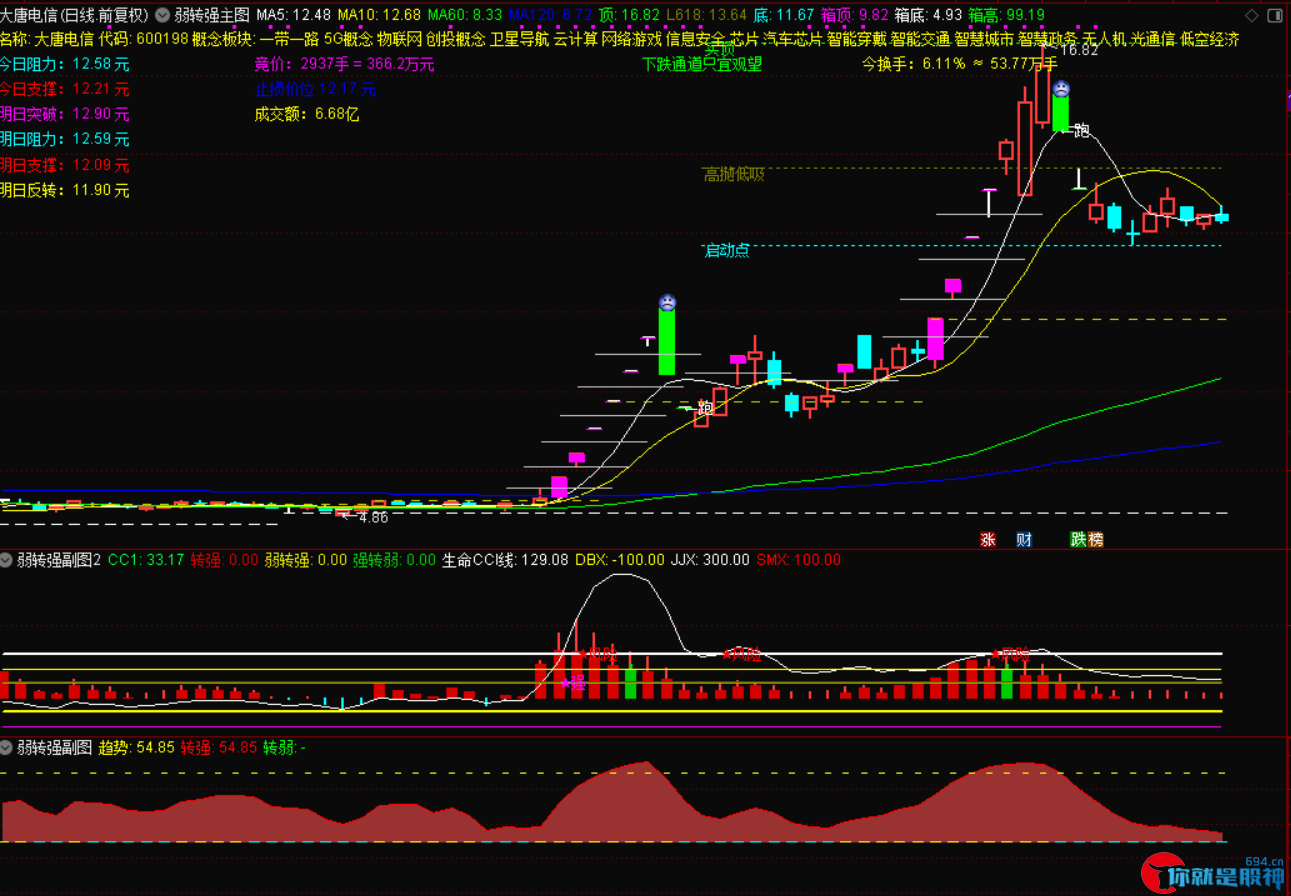
Task: Click the latest cyan candle at the right edge
Action: pyautogui.click(x=1221, y=215)
